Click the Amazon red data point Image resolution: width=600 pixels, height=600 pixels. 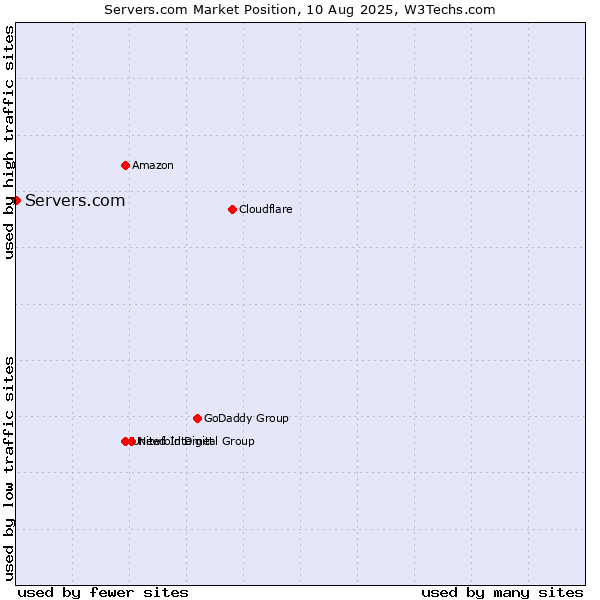click(x=125, y=165)
